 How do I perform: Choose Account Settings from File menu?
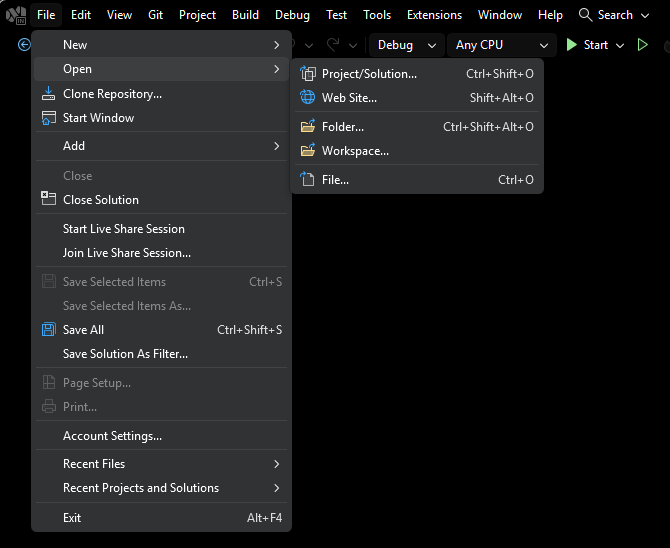tap(112, 436)
